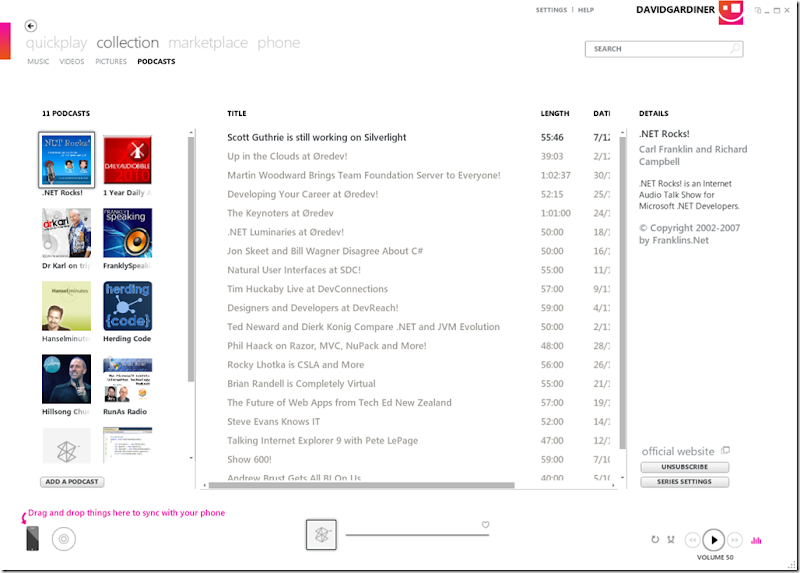Open the official website external link icon
This screenshot has width=800, height=573.
[726, 450]
